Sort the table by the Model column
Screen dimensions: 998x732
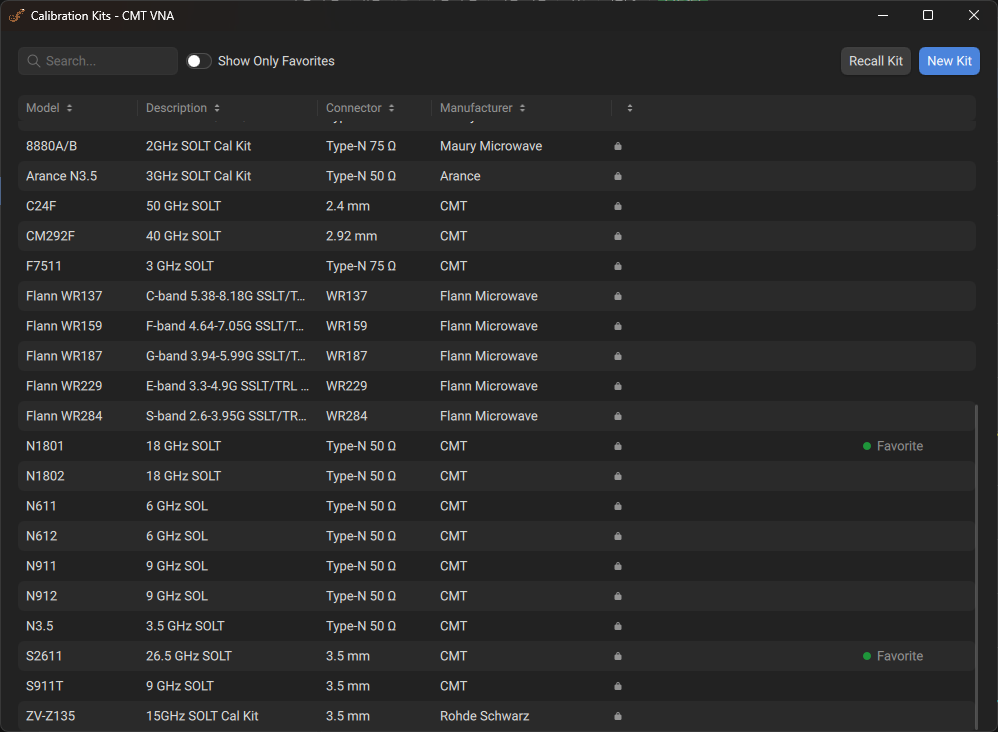click(49, 108)
